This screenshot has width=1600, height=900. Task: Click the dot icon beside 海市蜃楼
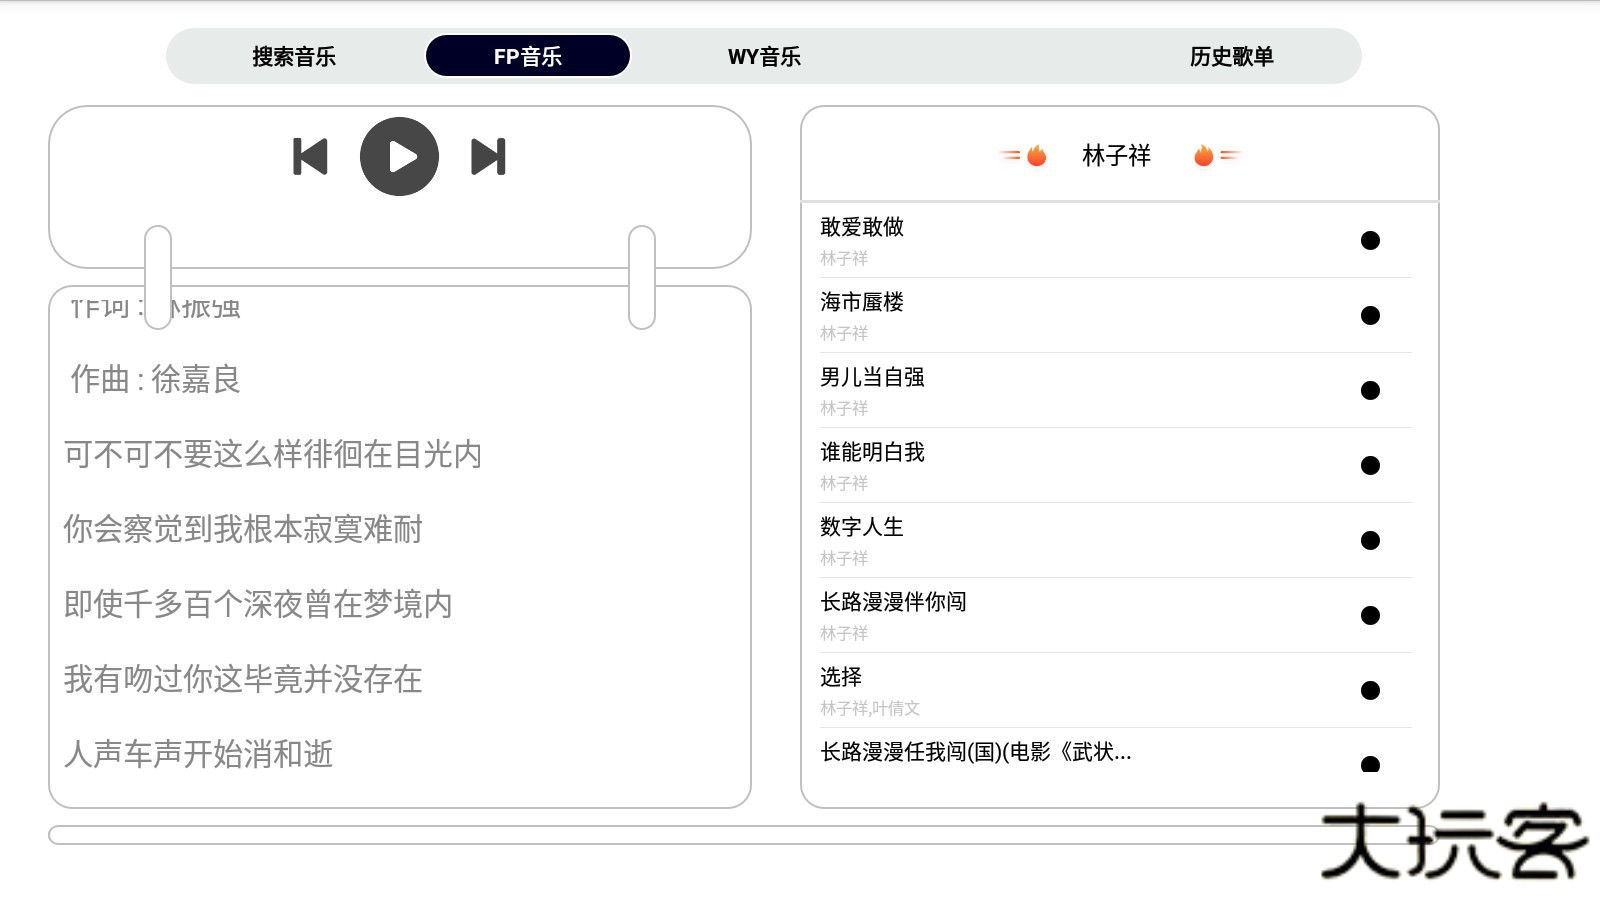point(1372,315)
